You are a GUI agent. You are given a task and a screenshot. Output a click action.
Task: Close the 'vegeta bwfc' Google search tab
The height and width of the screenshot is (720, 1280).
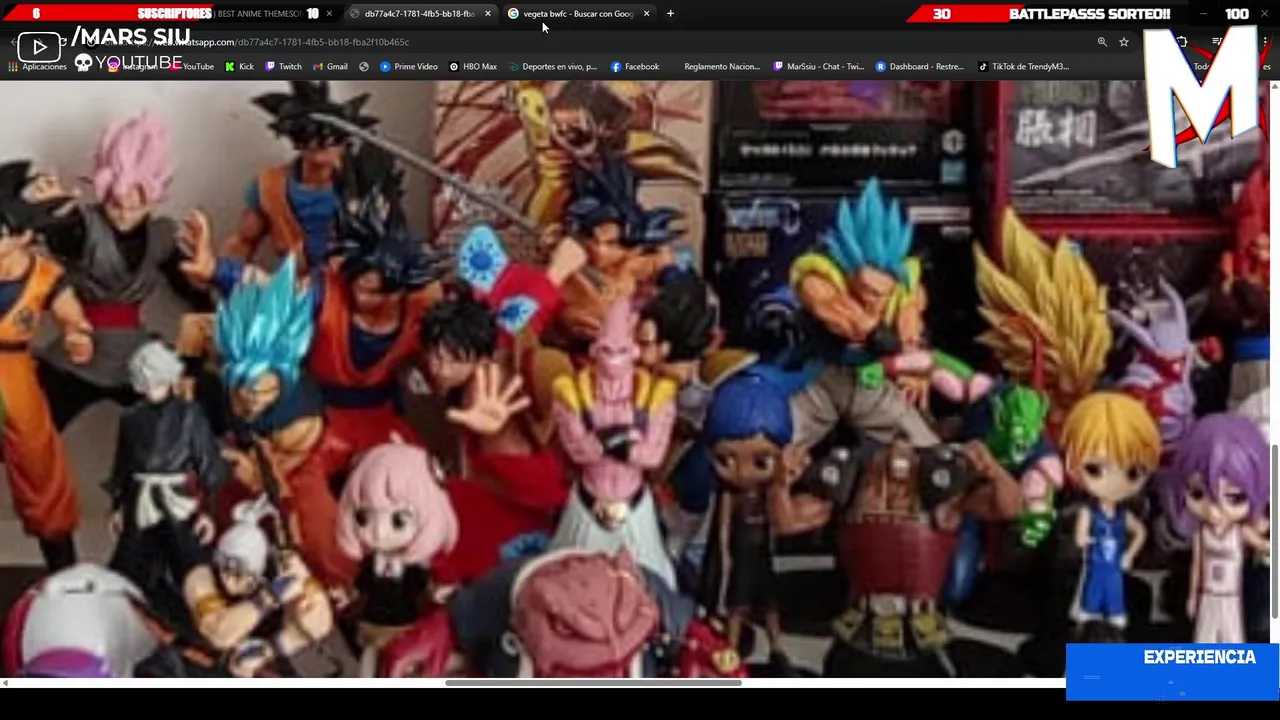(646, 14)
